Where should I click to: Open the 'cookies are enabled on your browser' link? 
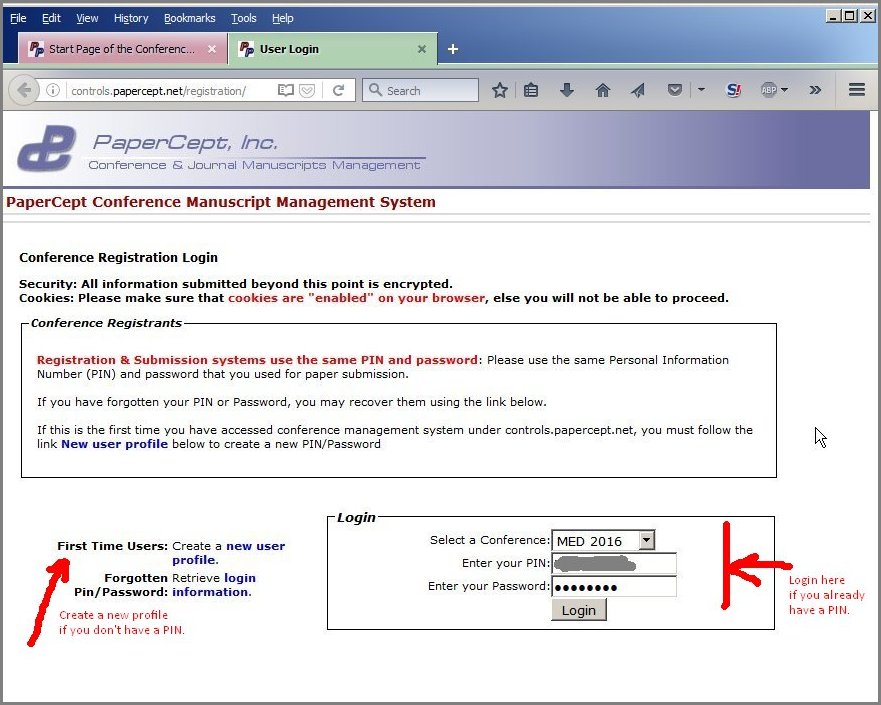coord(356,298)
